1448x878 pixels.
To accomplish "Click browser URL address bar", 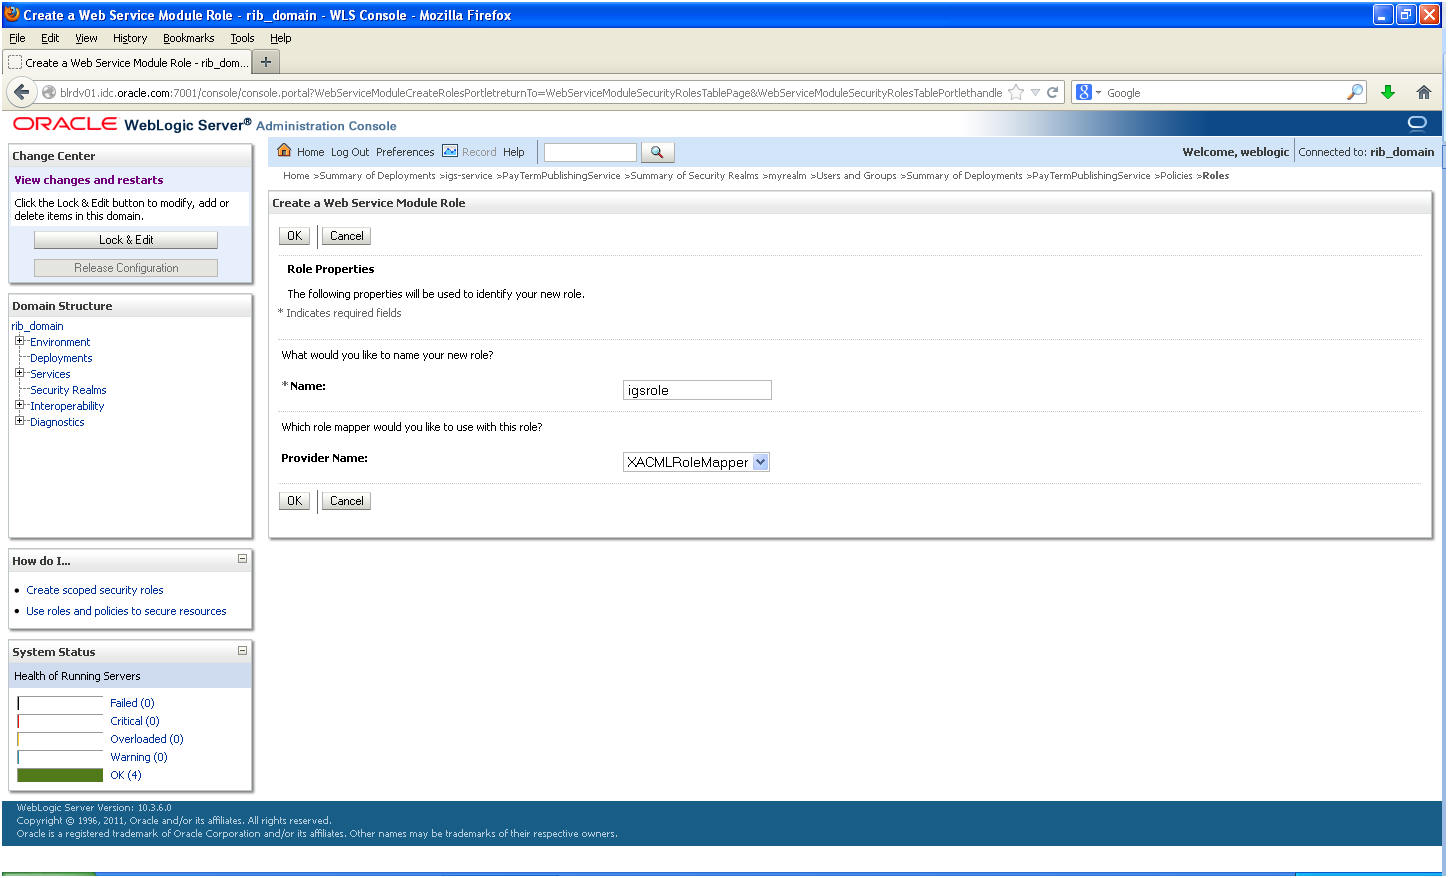I will [530, 92].
